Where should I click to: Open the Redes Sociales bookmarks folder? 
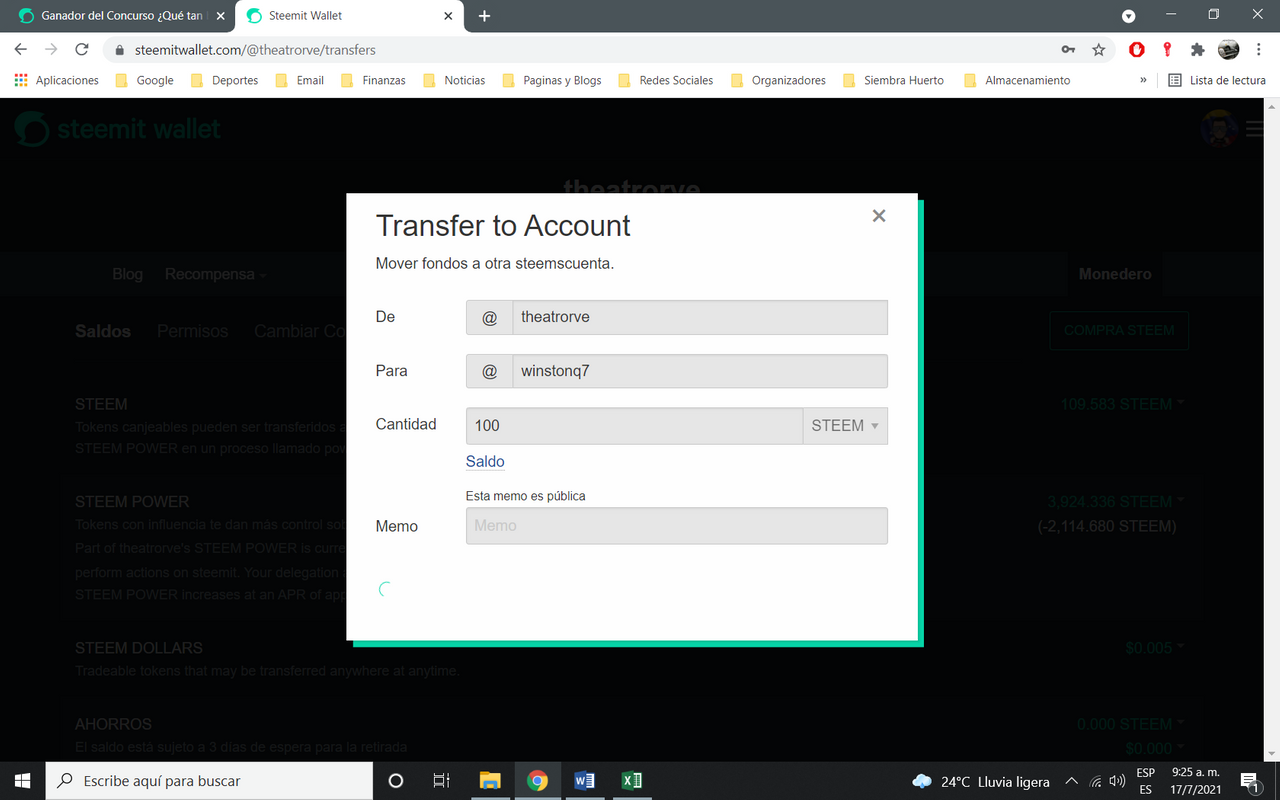666,80
